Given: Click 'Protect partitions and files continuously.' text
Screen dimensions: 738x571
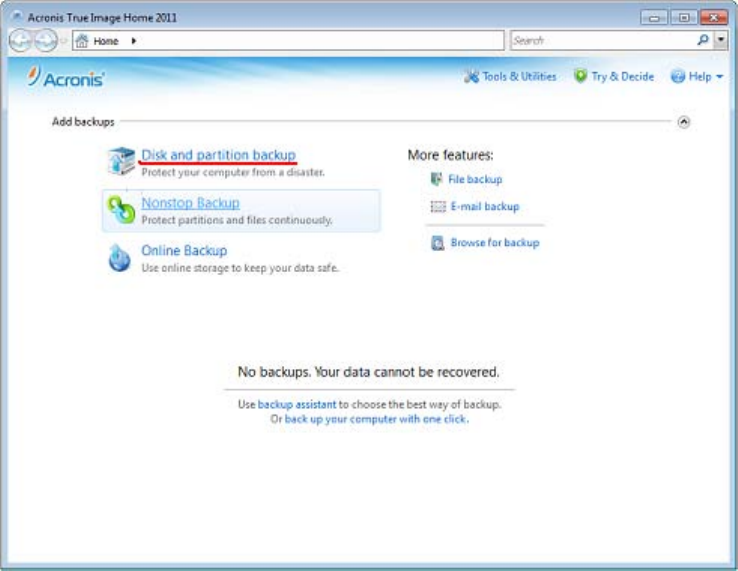Looking at the screenshot, I should [x=237, y=220].
